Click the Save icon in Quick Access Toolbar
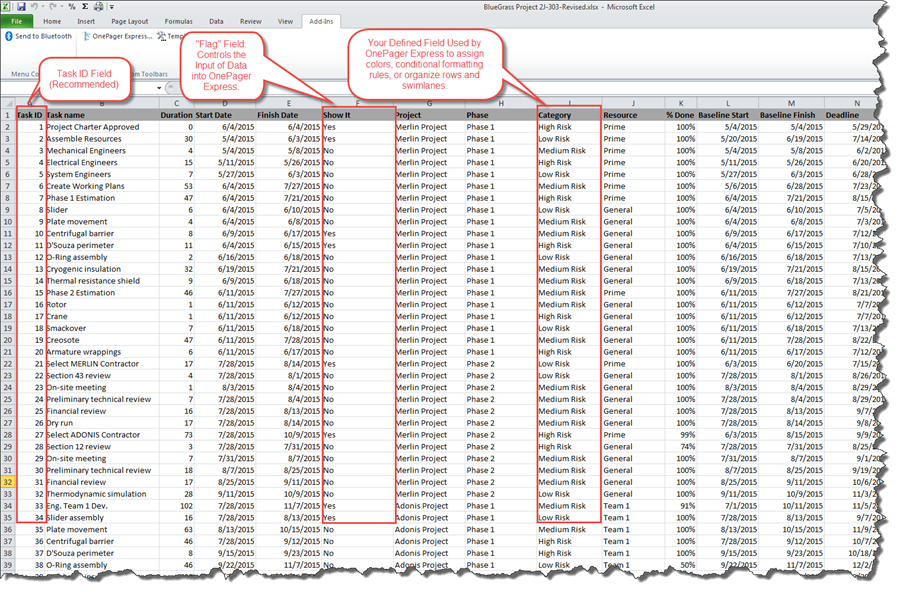This screenshot has height=592, width=900. coord(21,6)
